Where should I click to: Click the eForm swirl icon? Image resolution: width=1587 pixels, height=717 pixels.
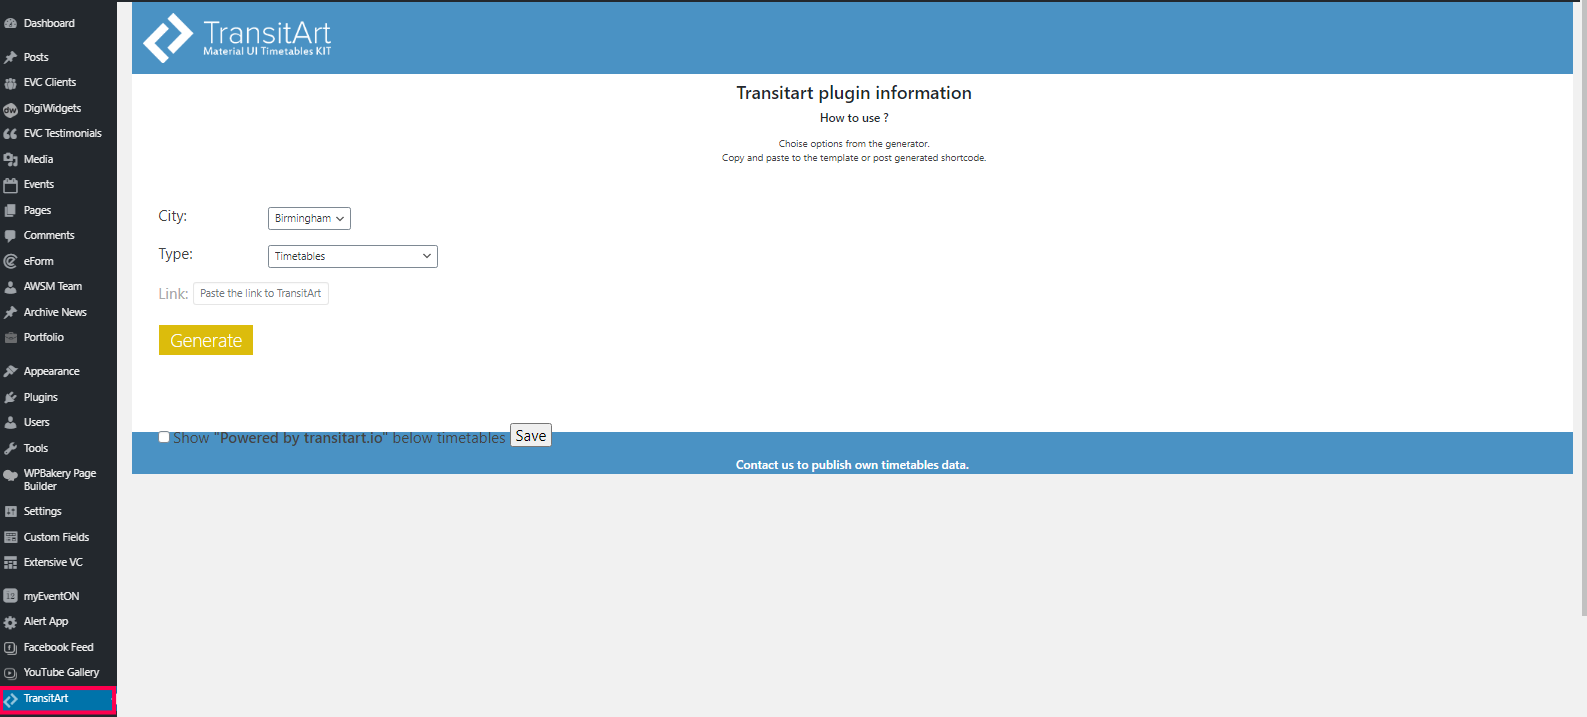pos(11,262)
